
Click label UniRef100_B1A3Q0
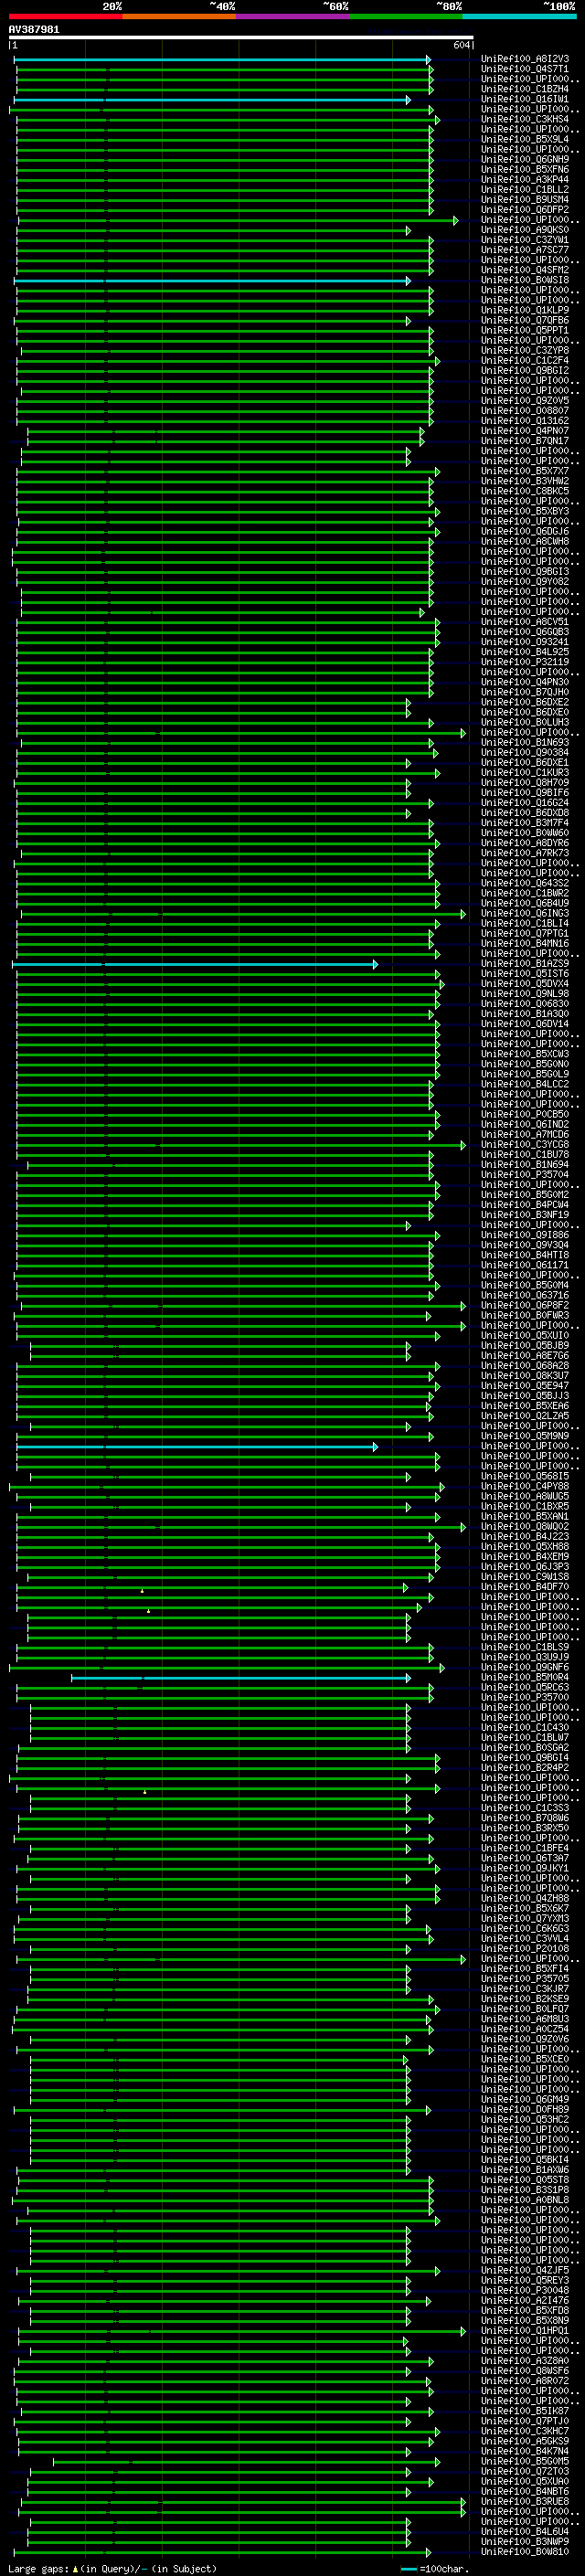tap(525, 1014)
